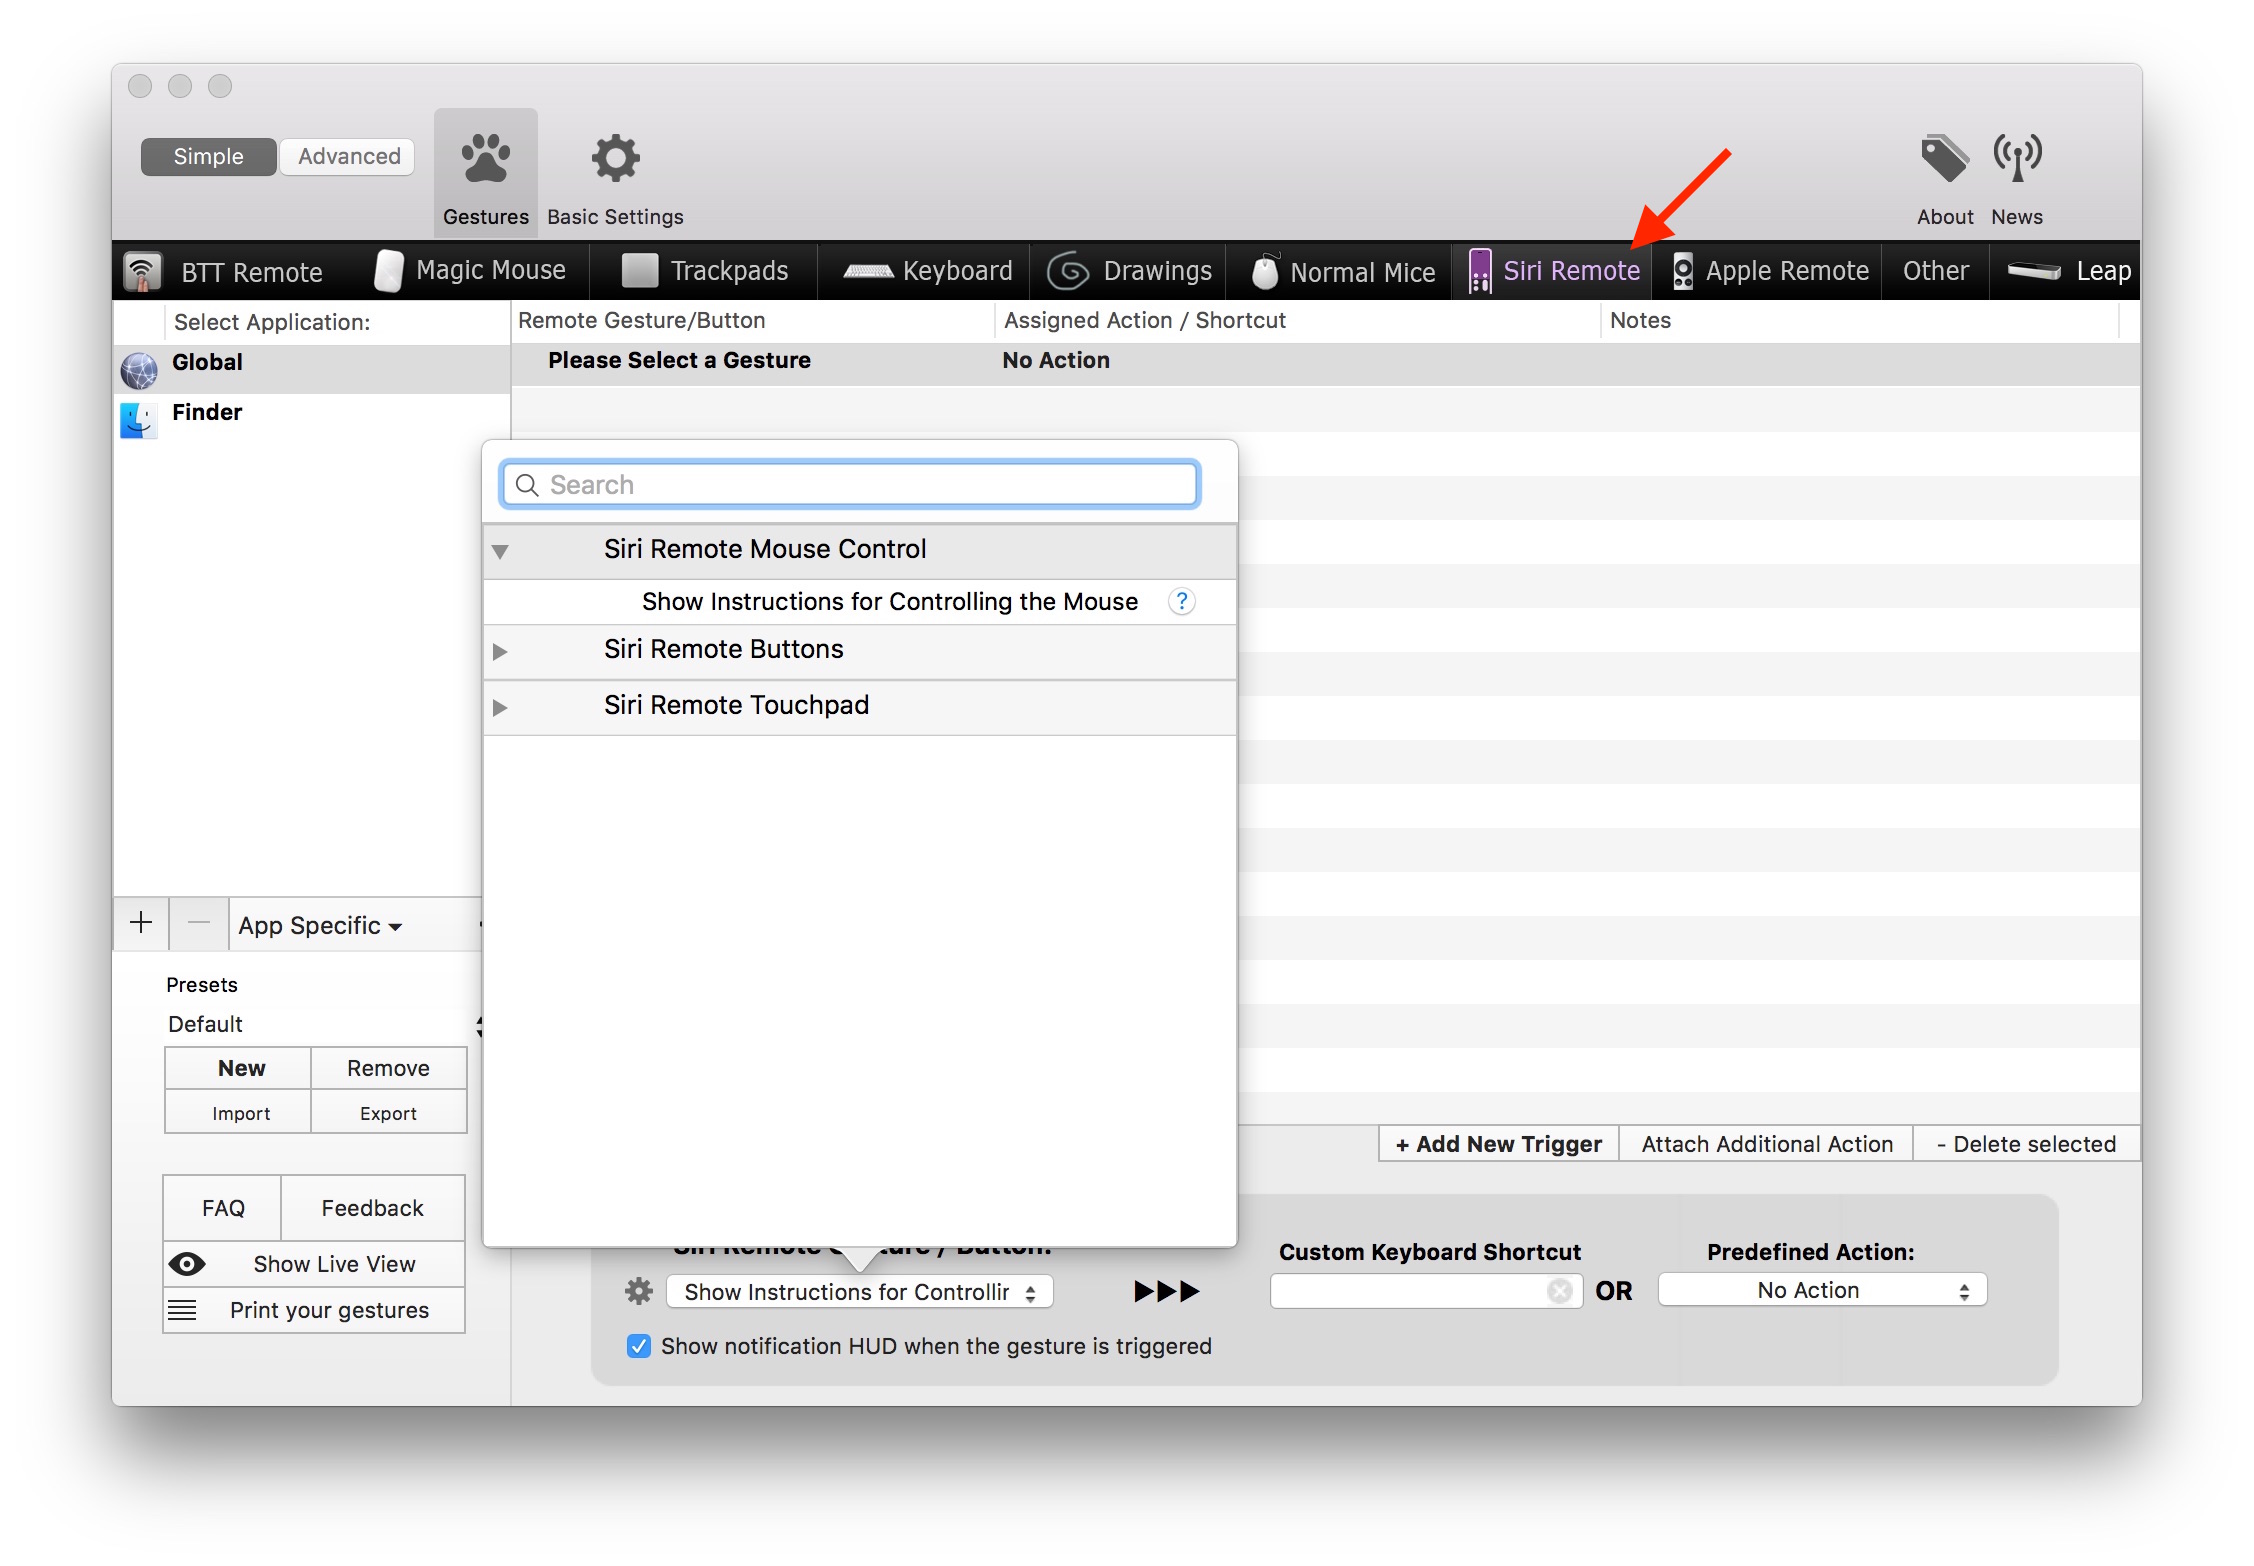Switch to Advanced mode
The image size is (2254, 1566).
348,157
